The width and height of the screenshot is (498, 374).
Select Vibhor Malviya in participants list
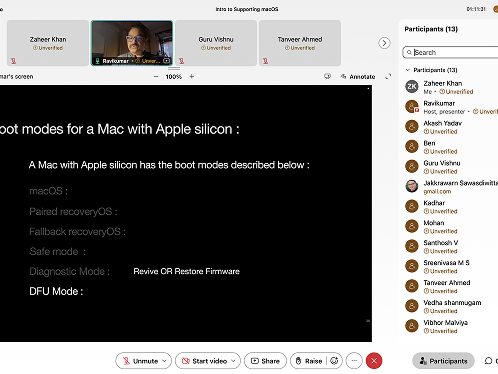451,326
